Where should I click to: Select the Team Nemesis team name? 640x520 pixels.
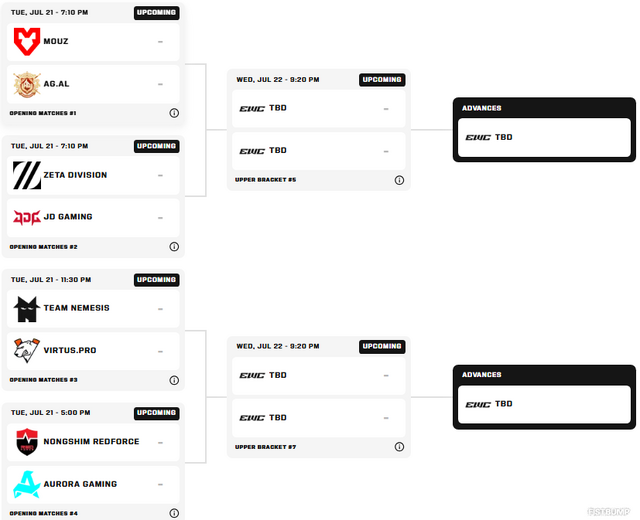point(76,308)
